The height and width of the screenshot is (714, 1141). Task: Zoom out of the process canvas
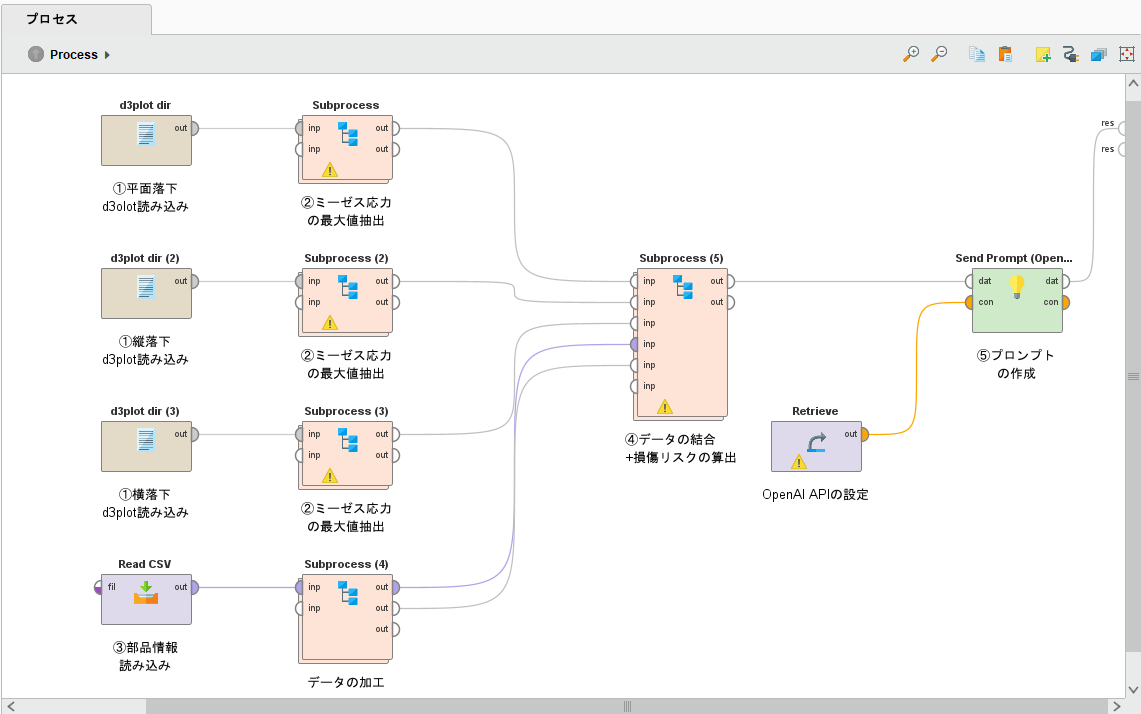point(939,54)
